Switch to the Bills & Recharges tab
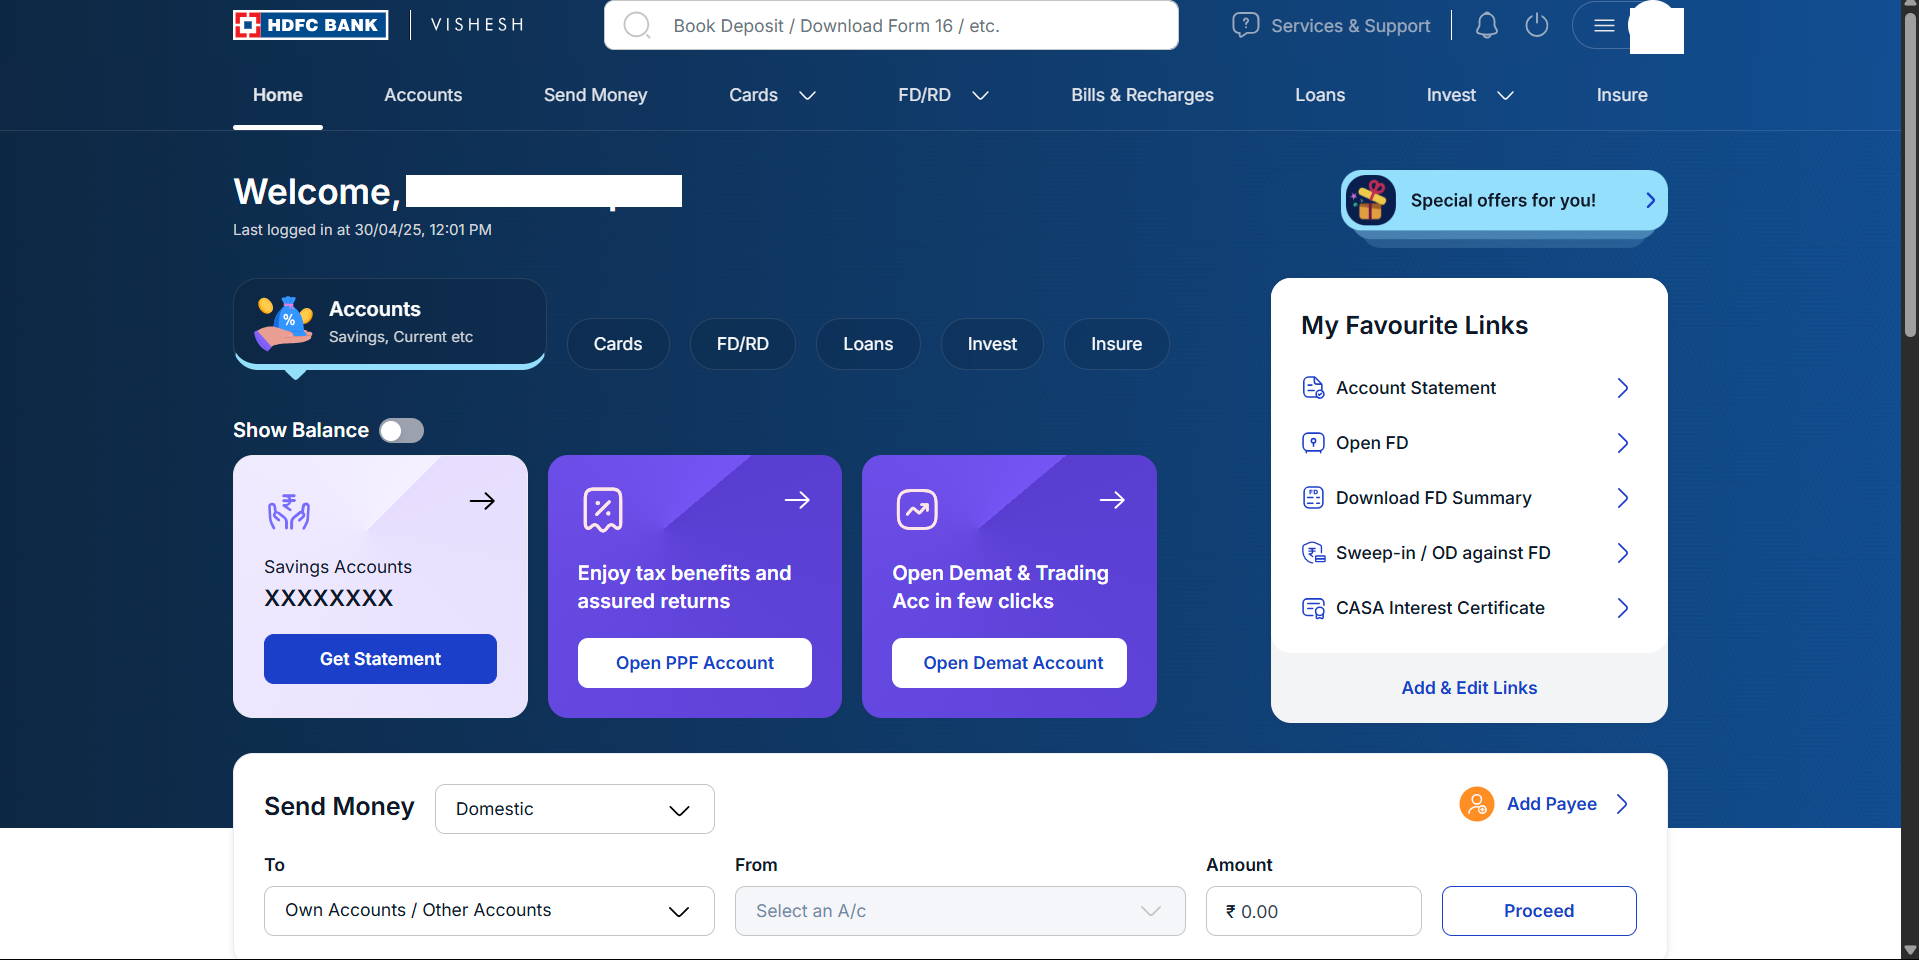This screenshot has height=960, width=1919. pyautogui.click(x=1142, y=95)
